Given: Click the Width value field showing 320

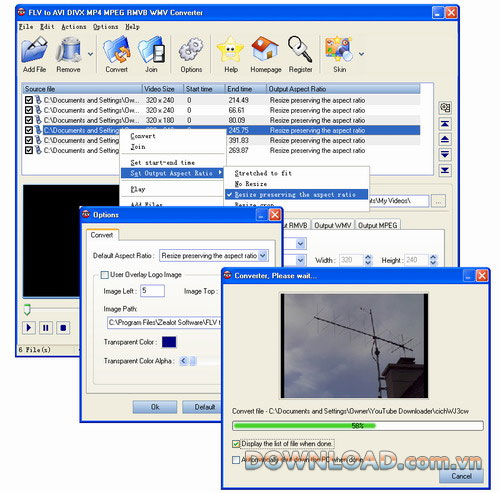Looking at the screenshot, I should click(352, 260).
